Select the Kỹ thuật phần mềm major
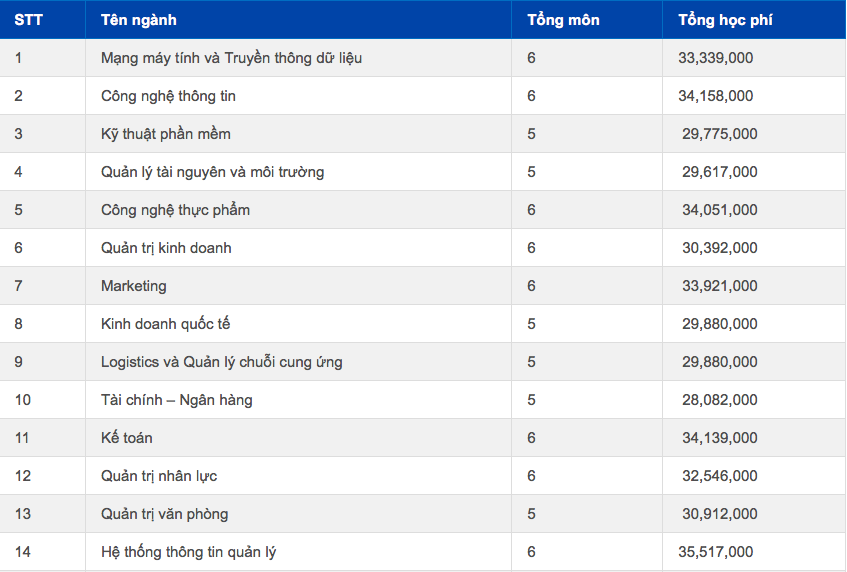 (x=166, y=134)
